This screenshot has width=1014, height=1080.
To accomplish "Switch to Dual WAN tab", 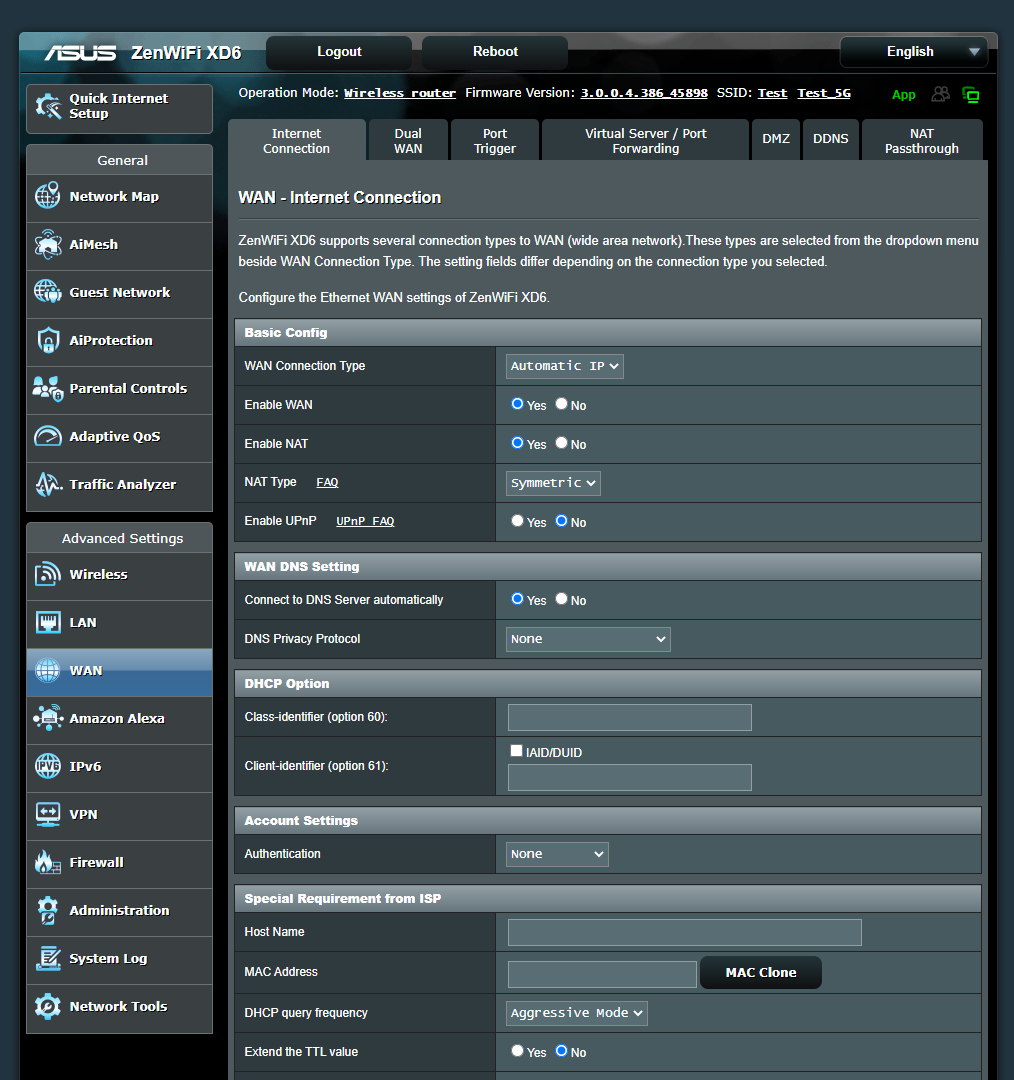I will [408, 141].
